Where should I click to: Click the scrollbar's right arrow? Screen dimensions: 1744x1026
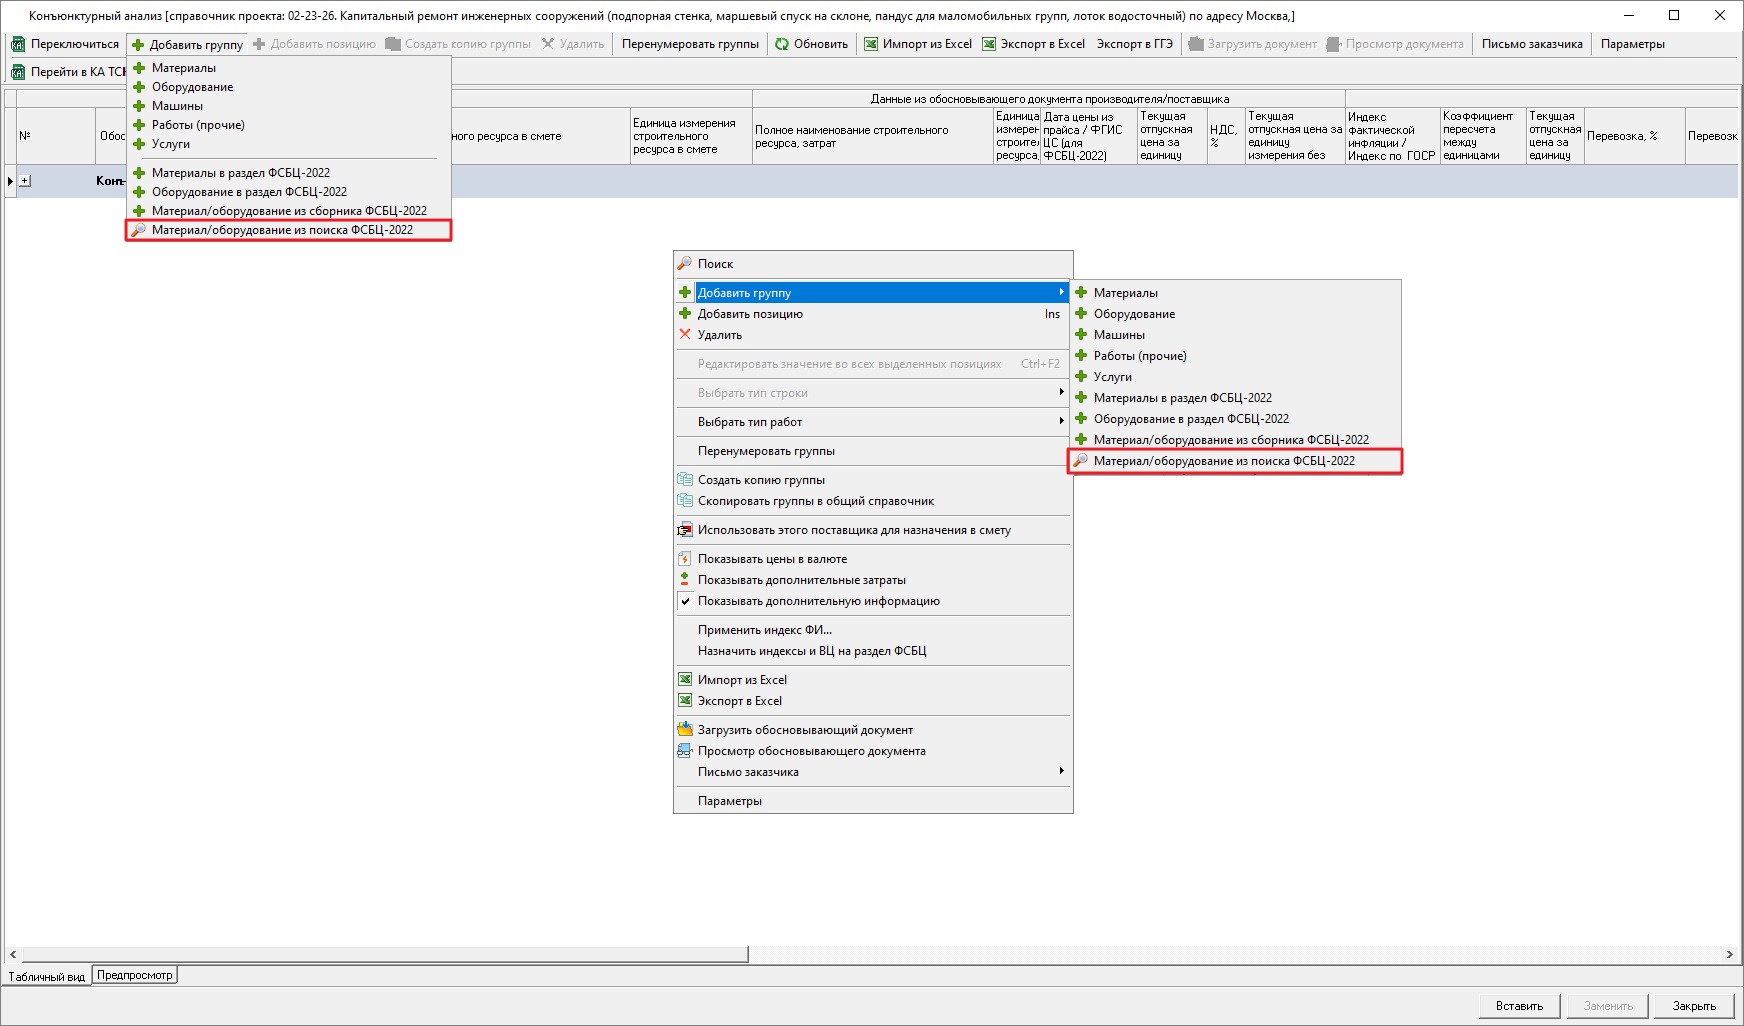pyautogui.click(x=1730, y=955)
